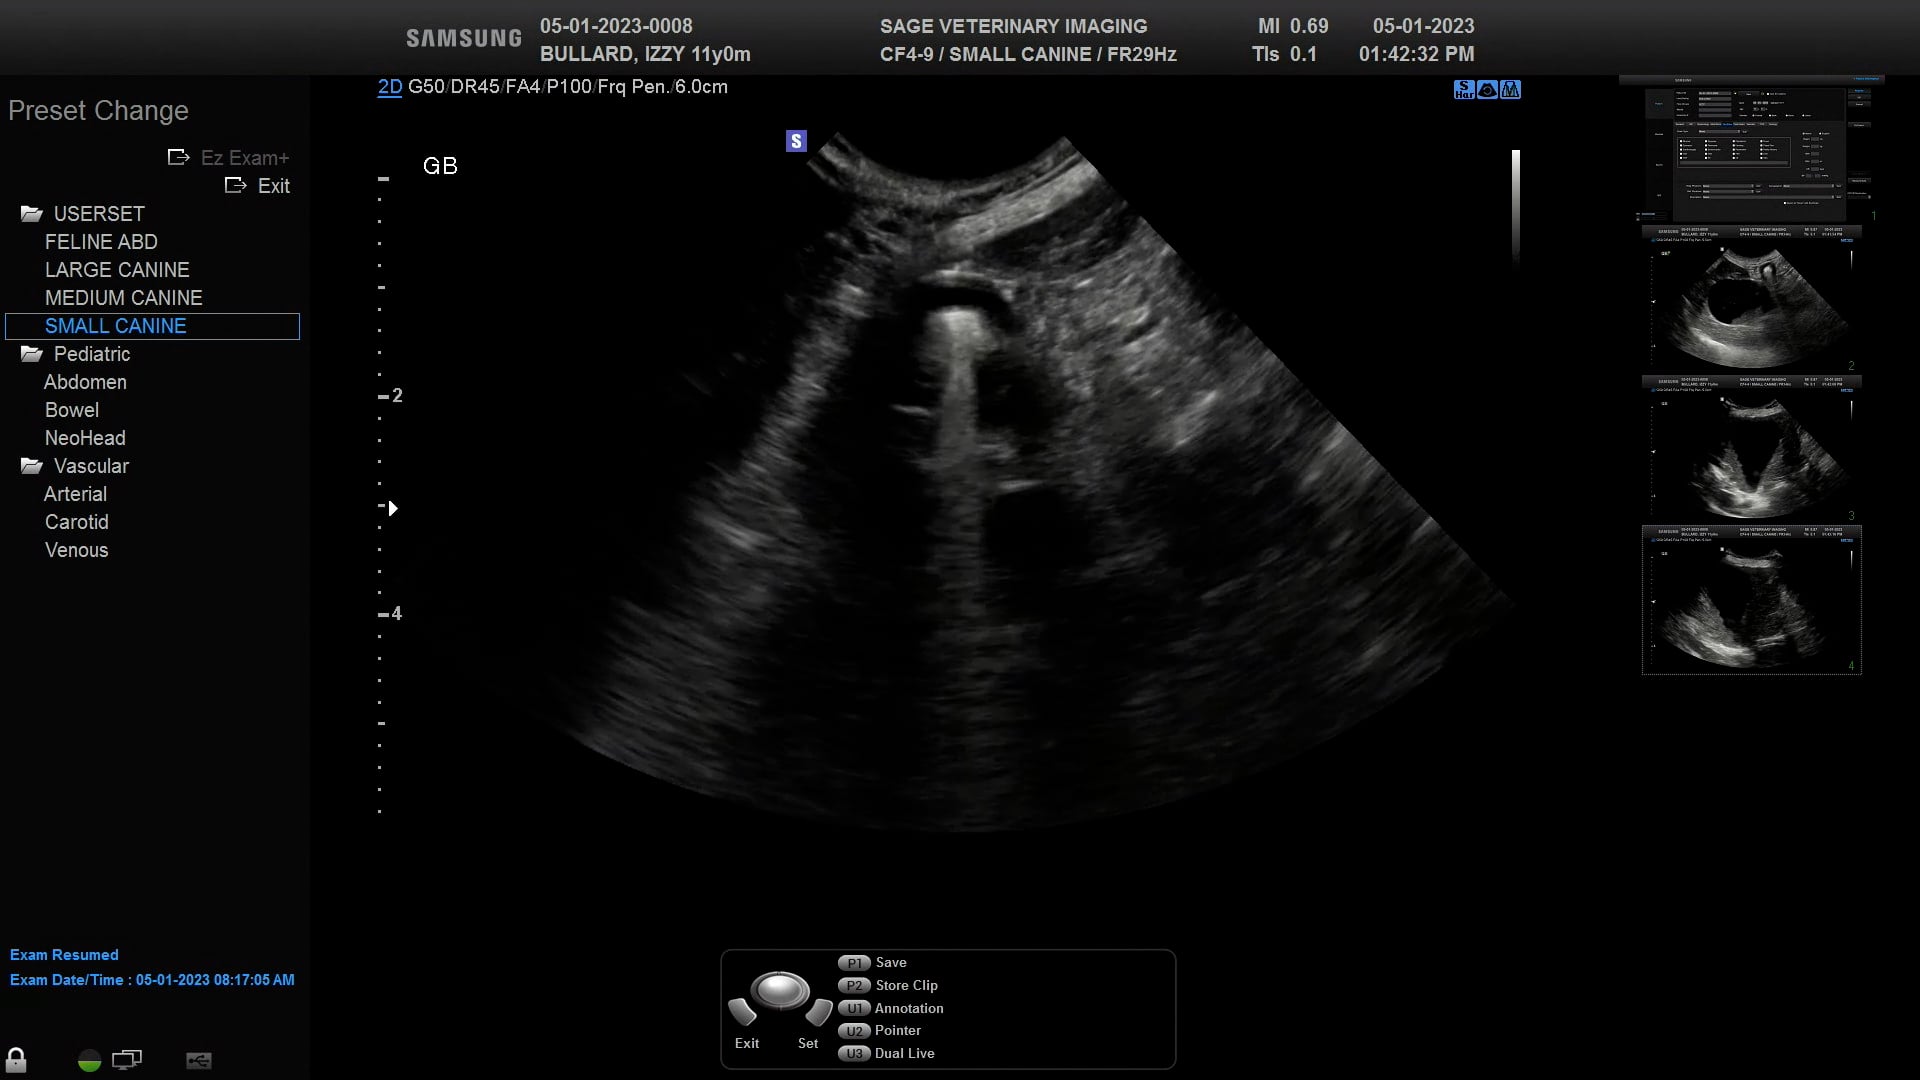Click the 2D mode label
Viewport: 1920px width, 1080px height.
(390, 87)
